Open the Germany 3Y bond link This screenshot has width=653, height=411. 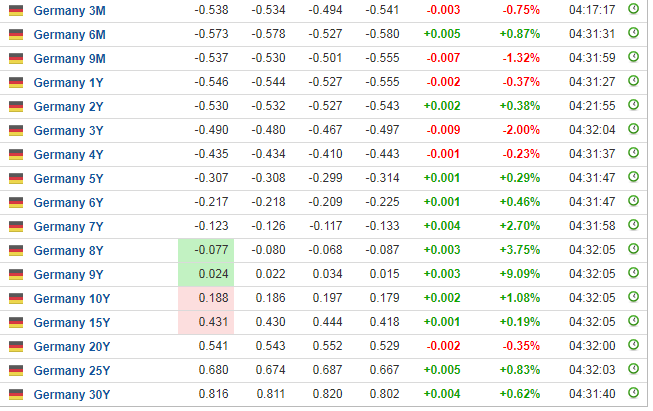coord(68,131)
